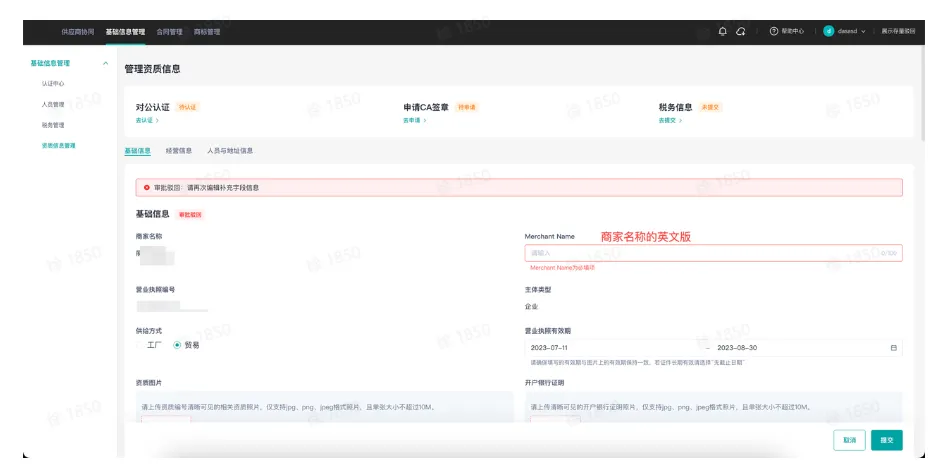
Task: Open the cloud download center icon
Action: click(741, 31)
